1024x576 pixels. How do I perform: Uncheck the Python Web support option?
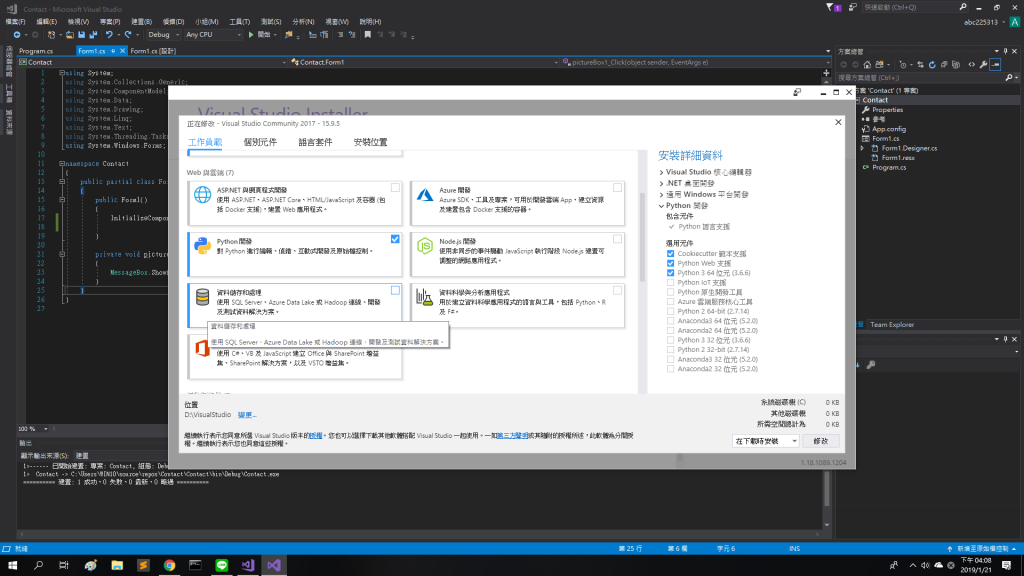click(x=671, y=263)
